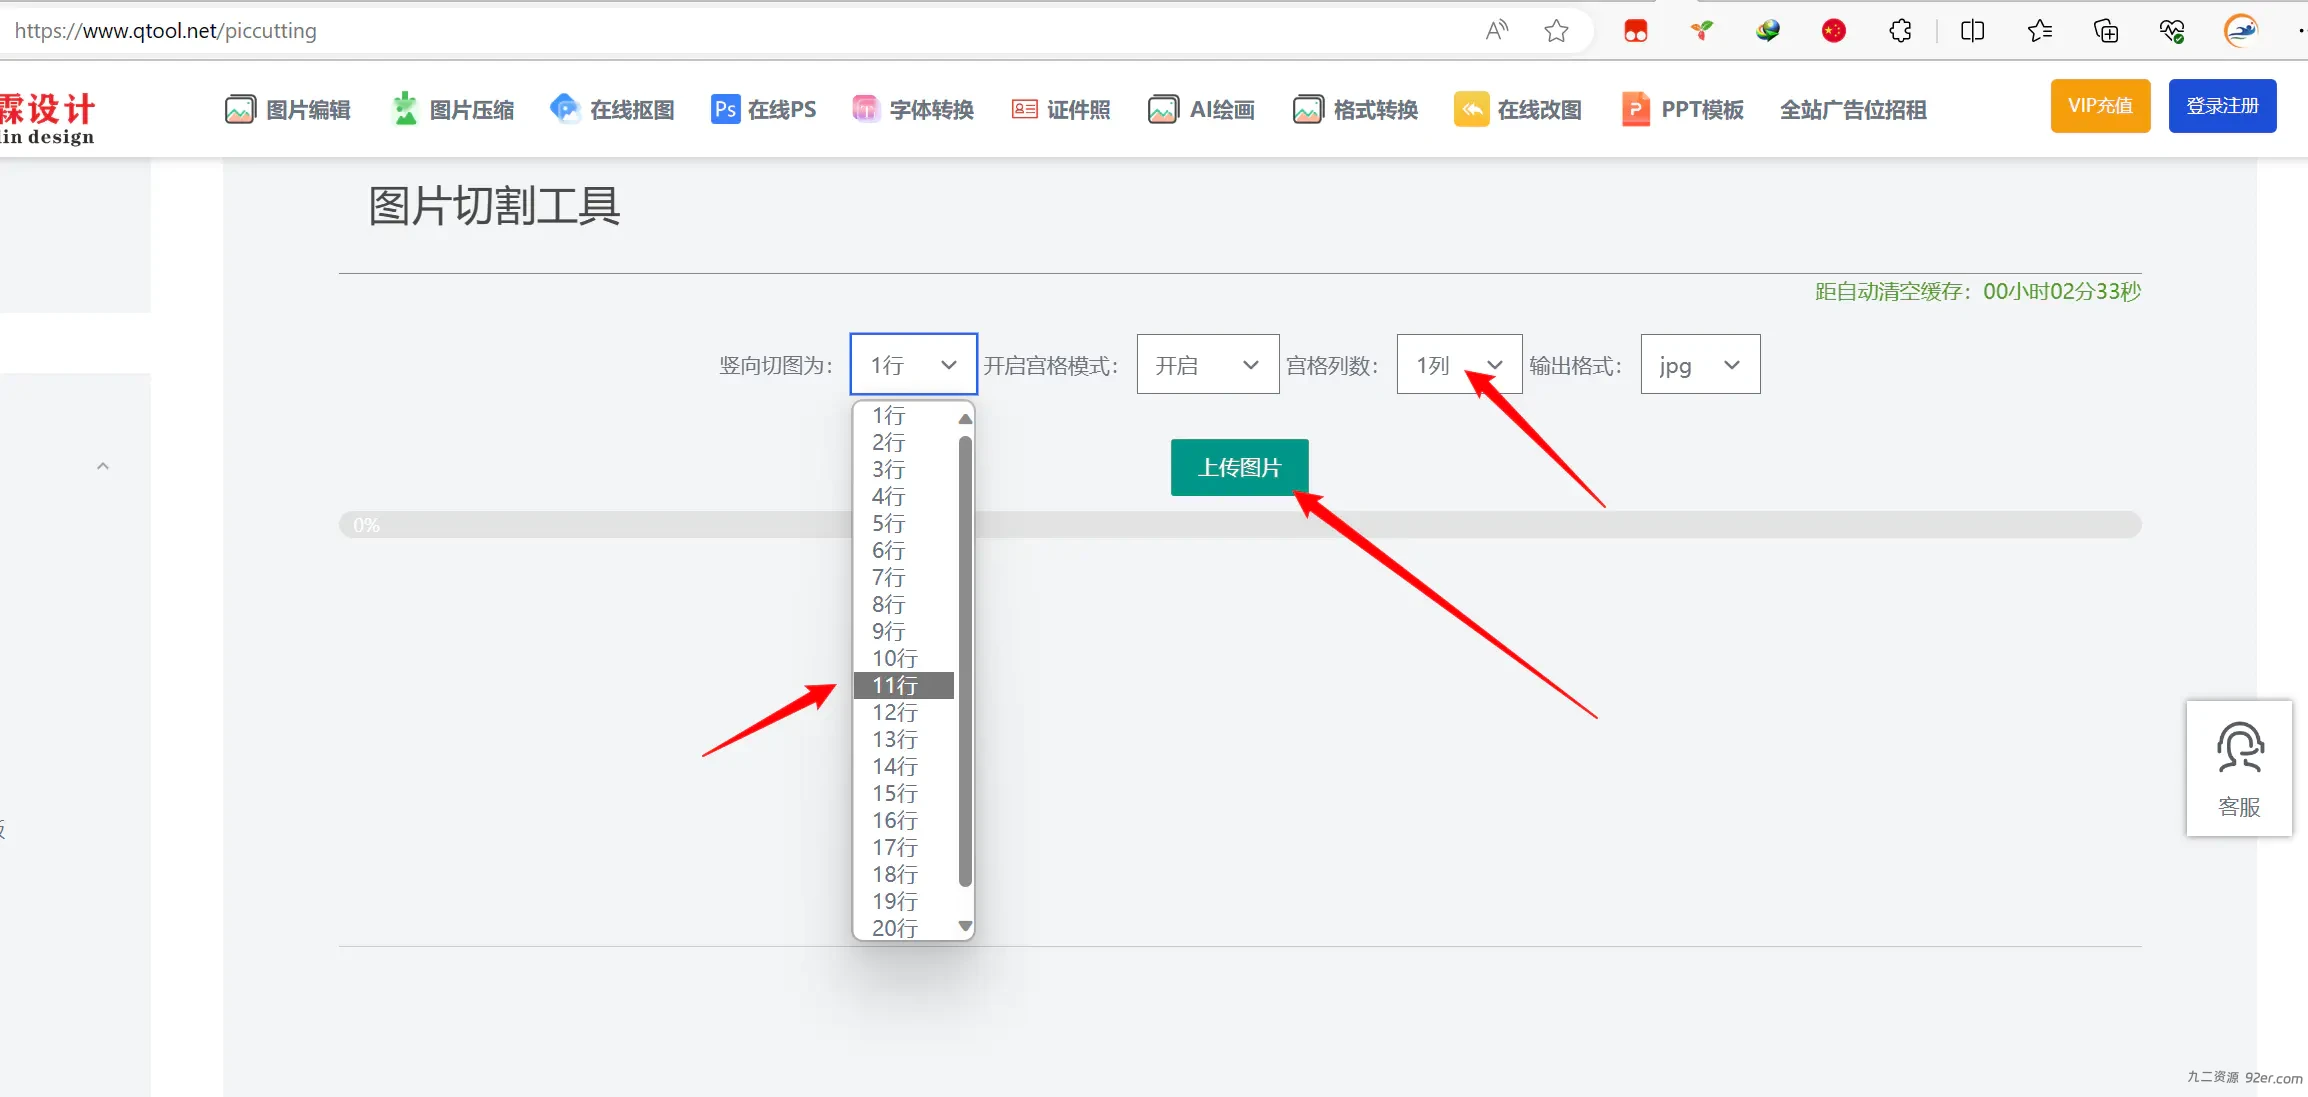Screen dimensions: 2308x1097
Task: Select 6行 in the dropdown list
Action: (904, 550)
